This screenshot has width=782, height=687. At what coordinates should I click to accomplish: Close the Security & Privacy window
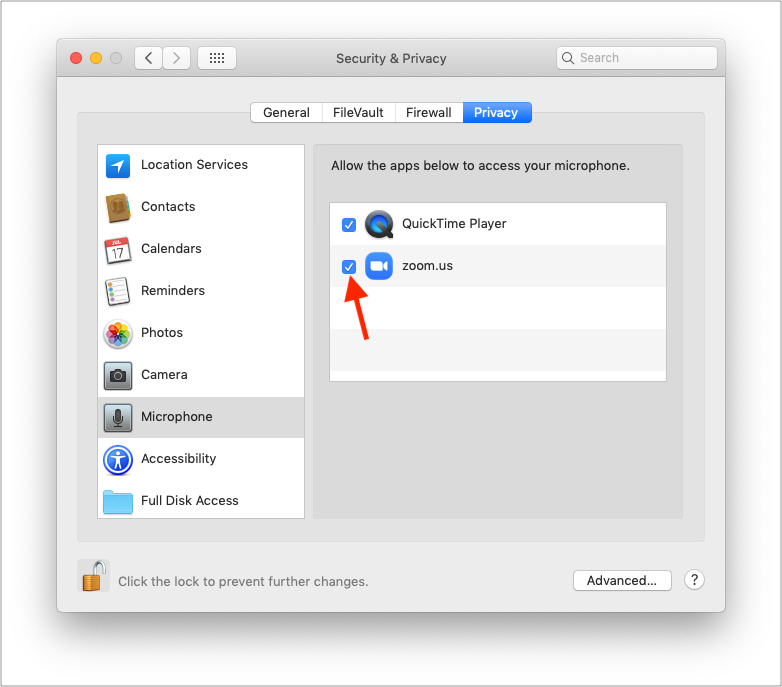[x=76, y=58]
